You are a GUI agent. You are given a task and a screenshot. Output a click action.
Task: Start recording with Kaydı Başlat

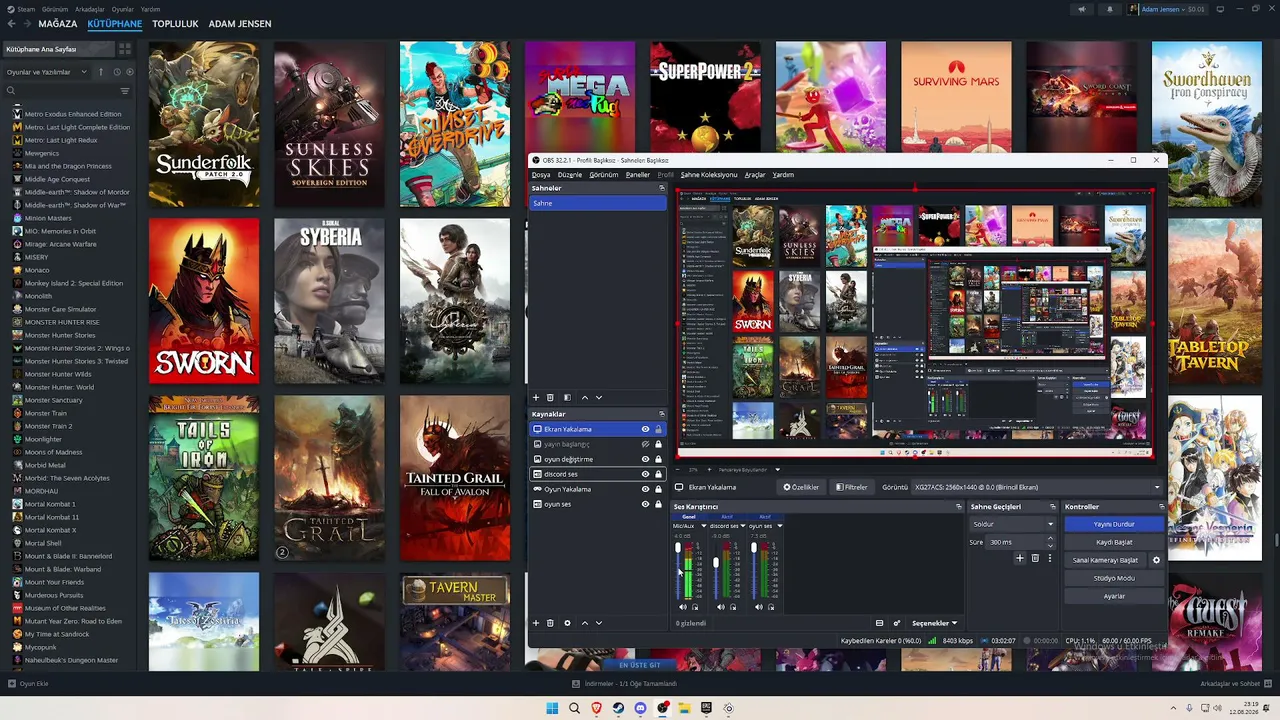point(1114,542)
